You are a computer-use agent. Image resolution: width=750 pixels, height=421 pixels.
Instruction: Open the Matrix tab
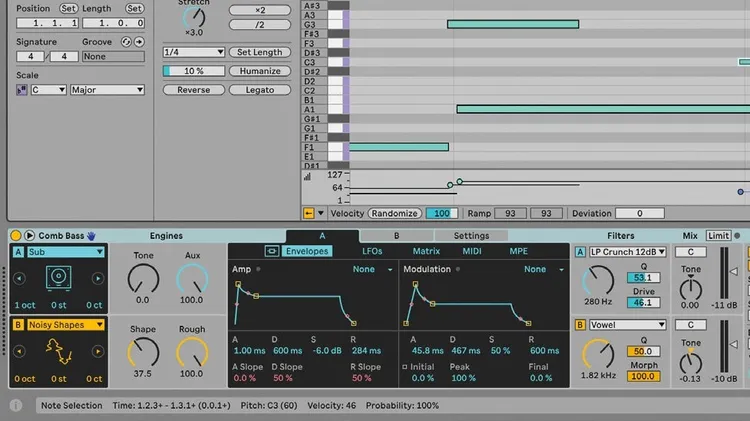coord(426,251)
